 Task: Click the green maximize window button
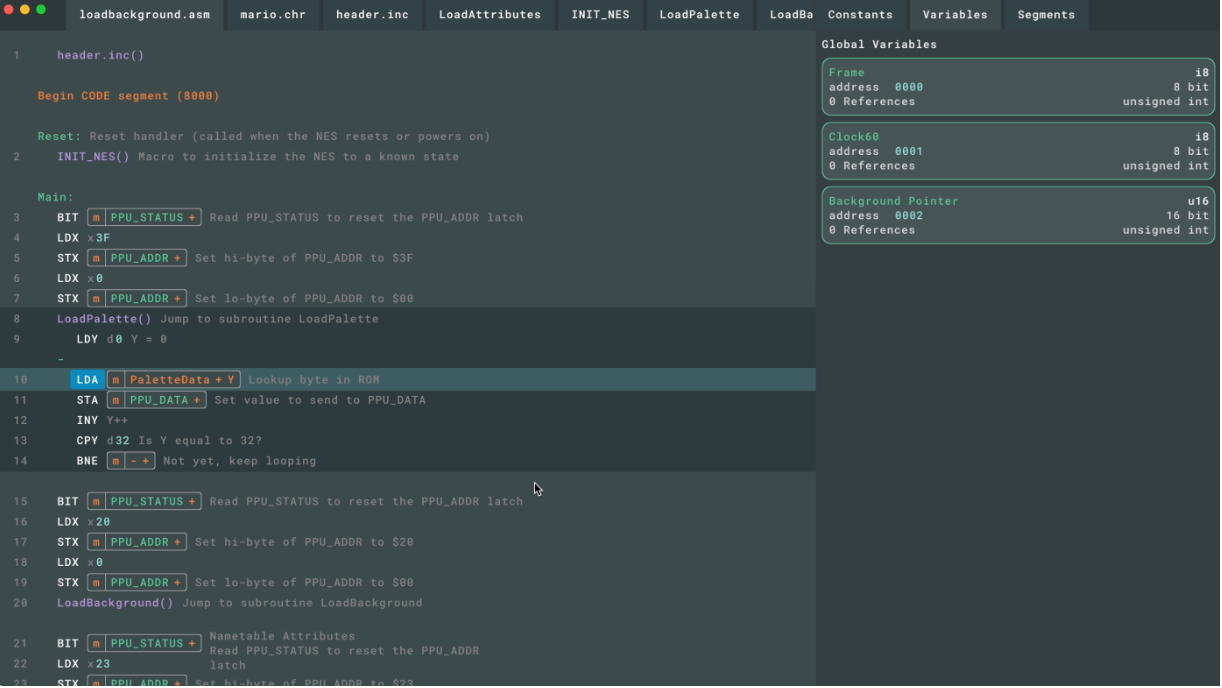(x=41, y=10)
